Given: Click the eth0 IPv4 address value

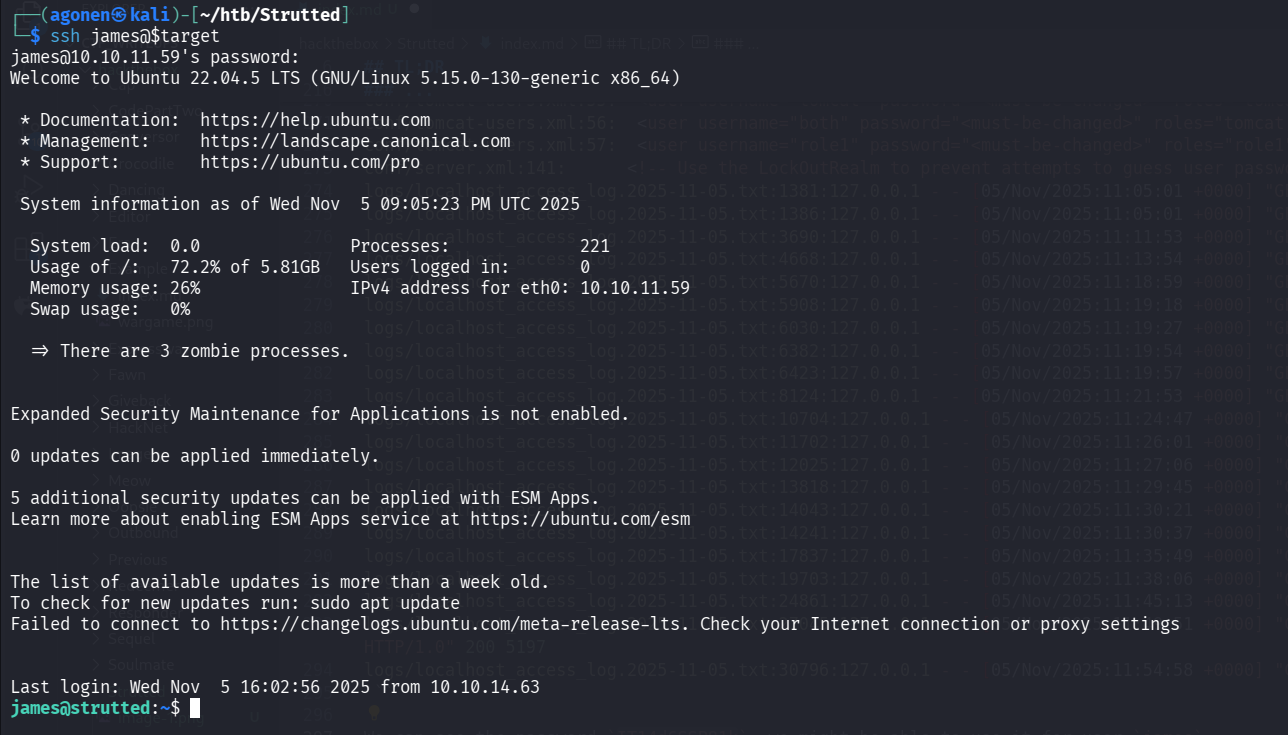Looking at the screenshot, I should click(x=635, y=288).
